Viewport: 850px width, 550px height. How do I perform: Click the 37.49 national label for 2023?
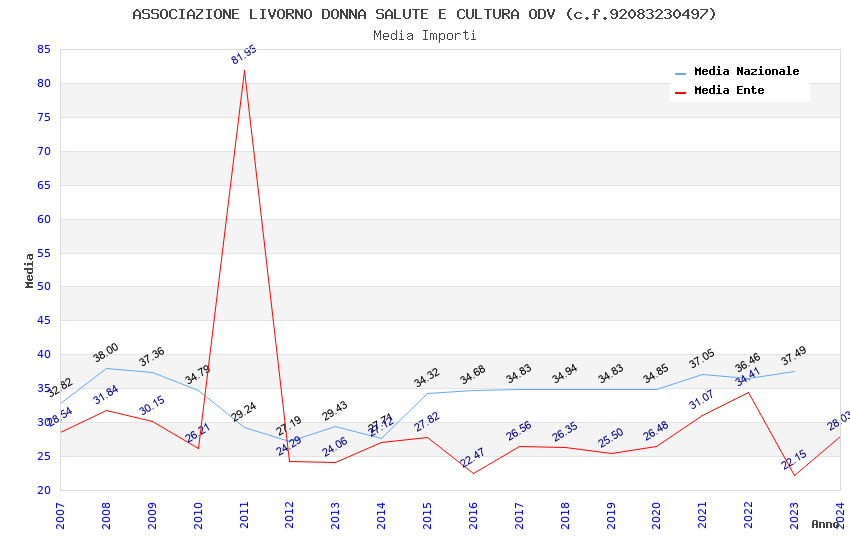coord(794,356)
